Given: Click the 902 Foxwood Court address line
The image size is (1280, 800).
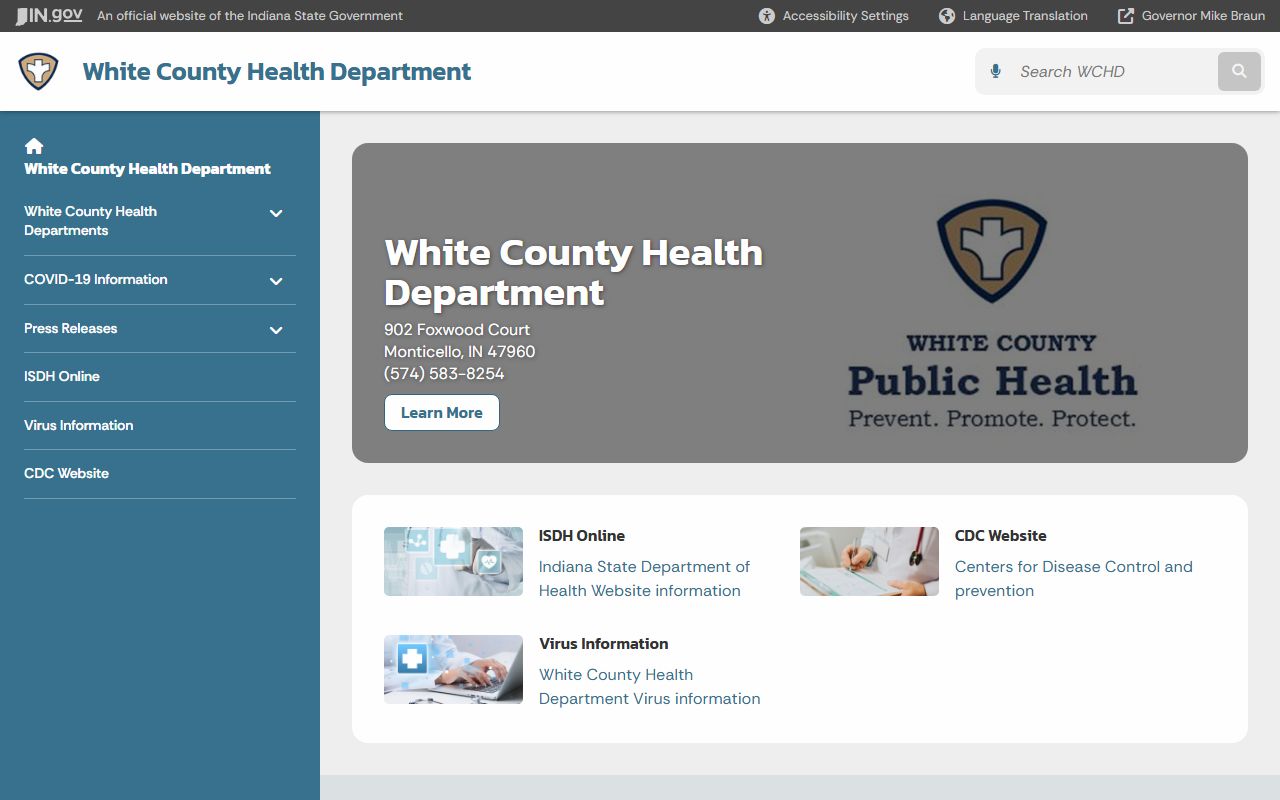Looking at the screenshot, I should 457,329.
